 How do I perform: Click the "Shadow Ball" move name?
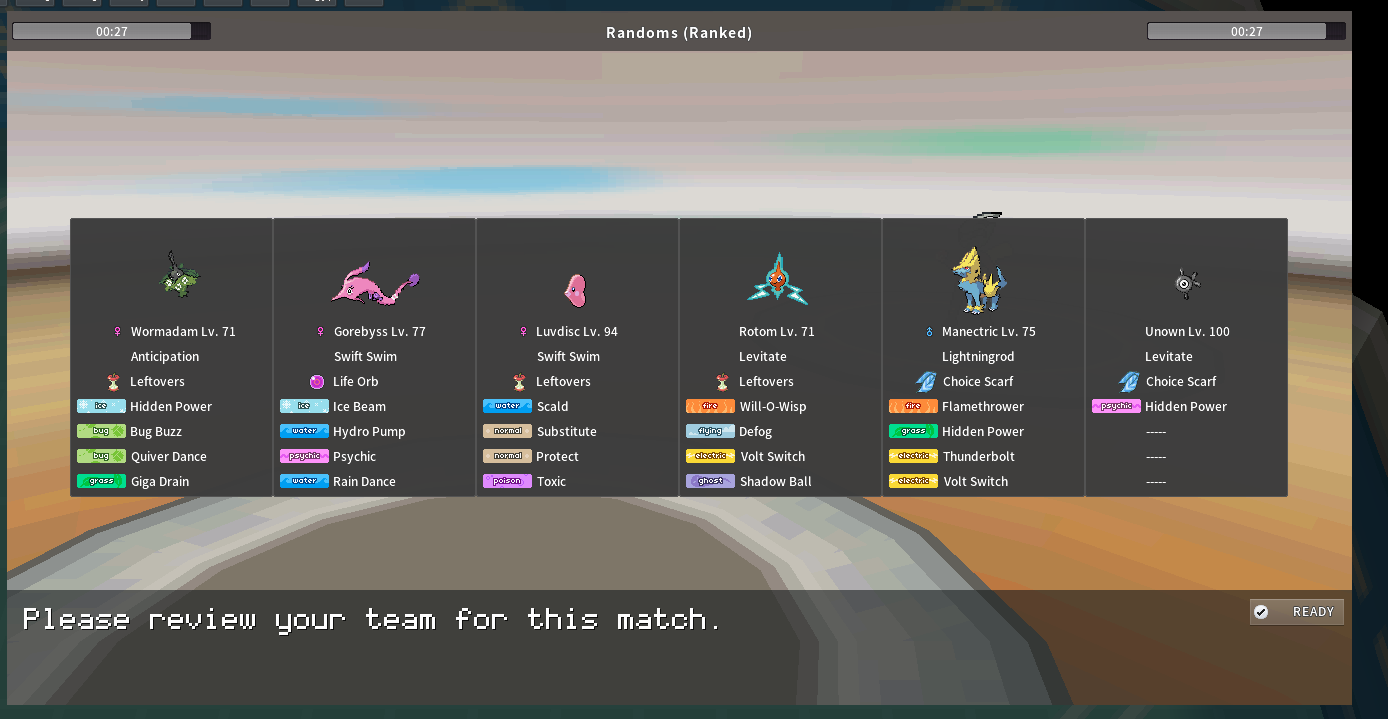[x=776, y=481]
